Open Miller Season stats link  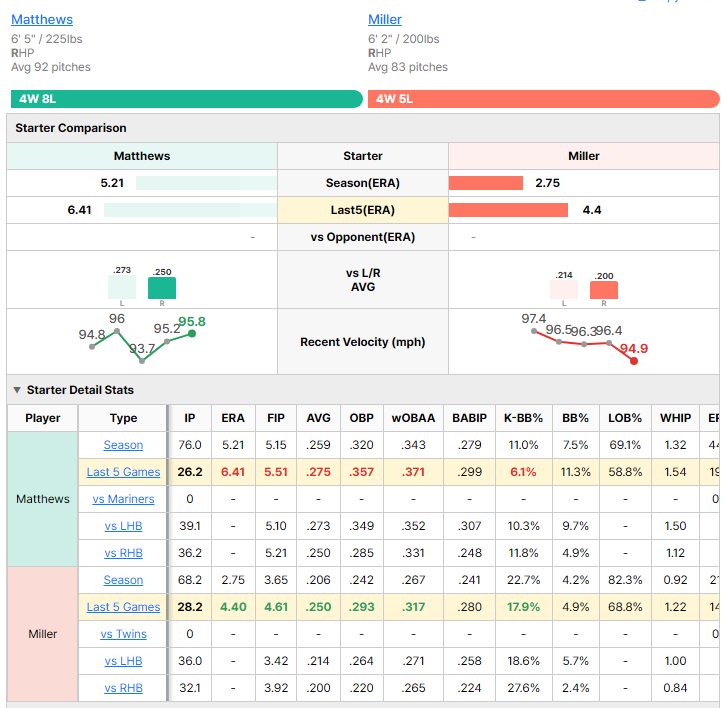(123, 580)
